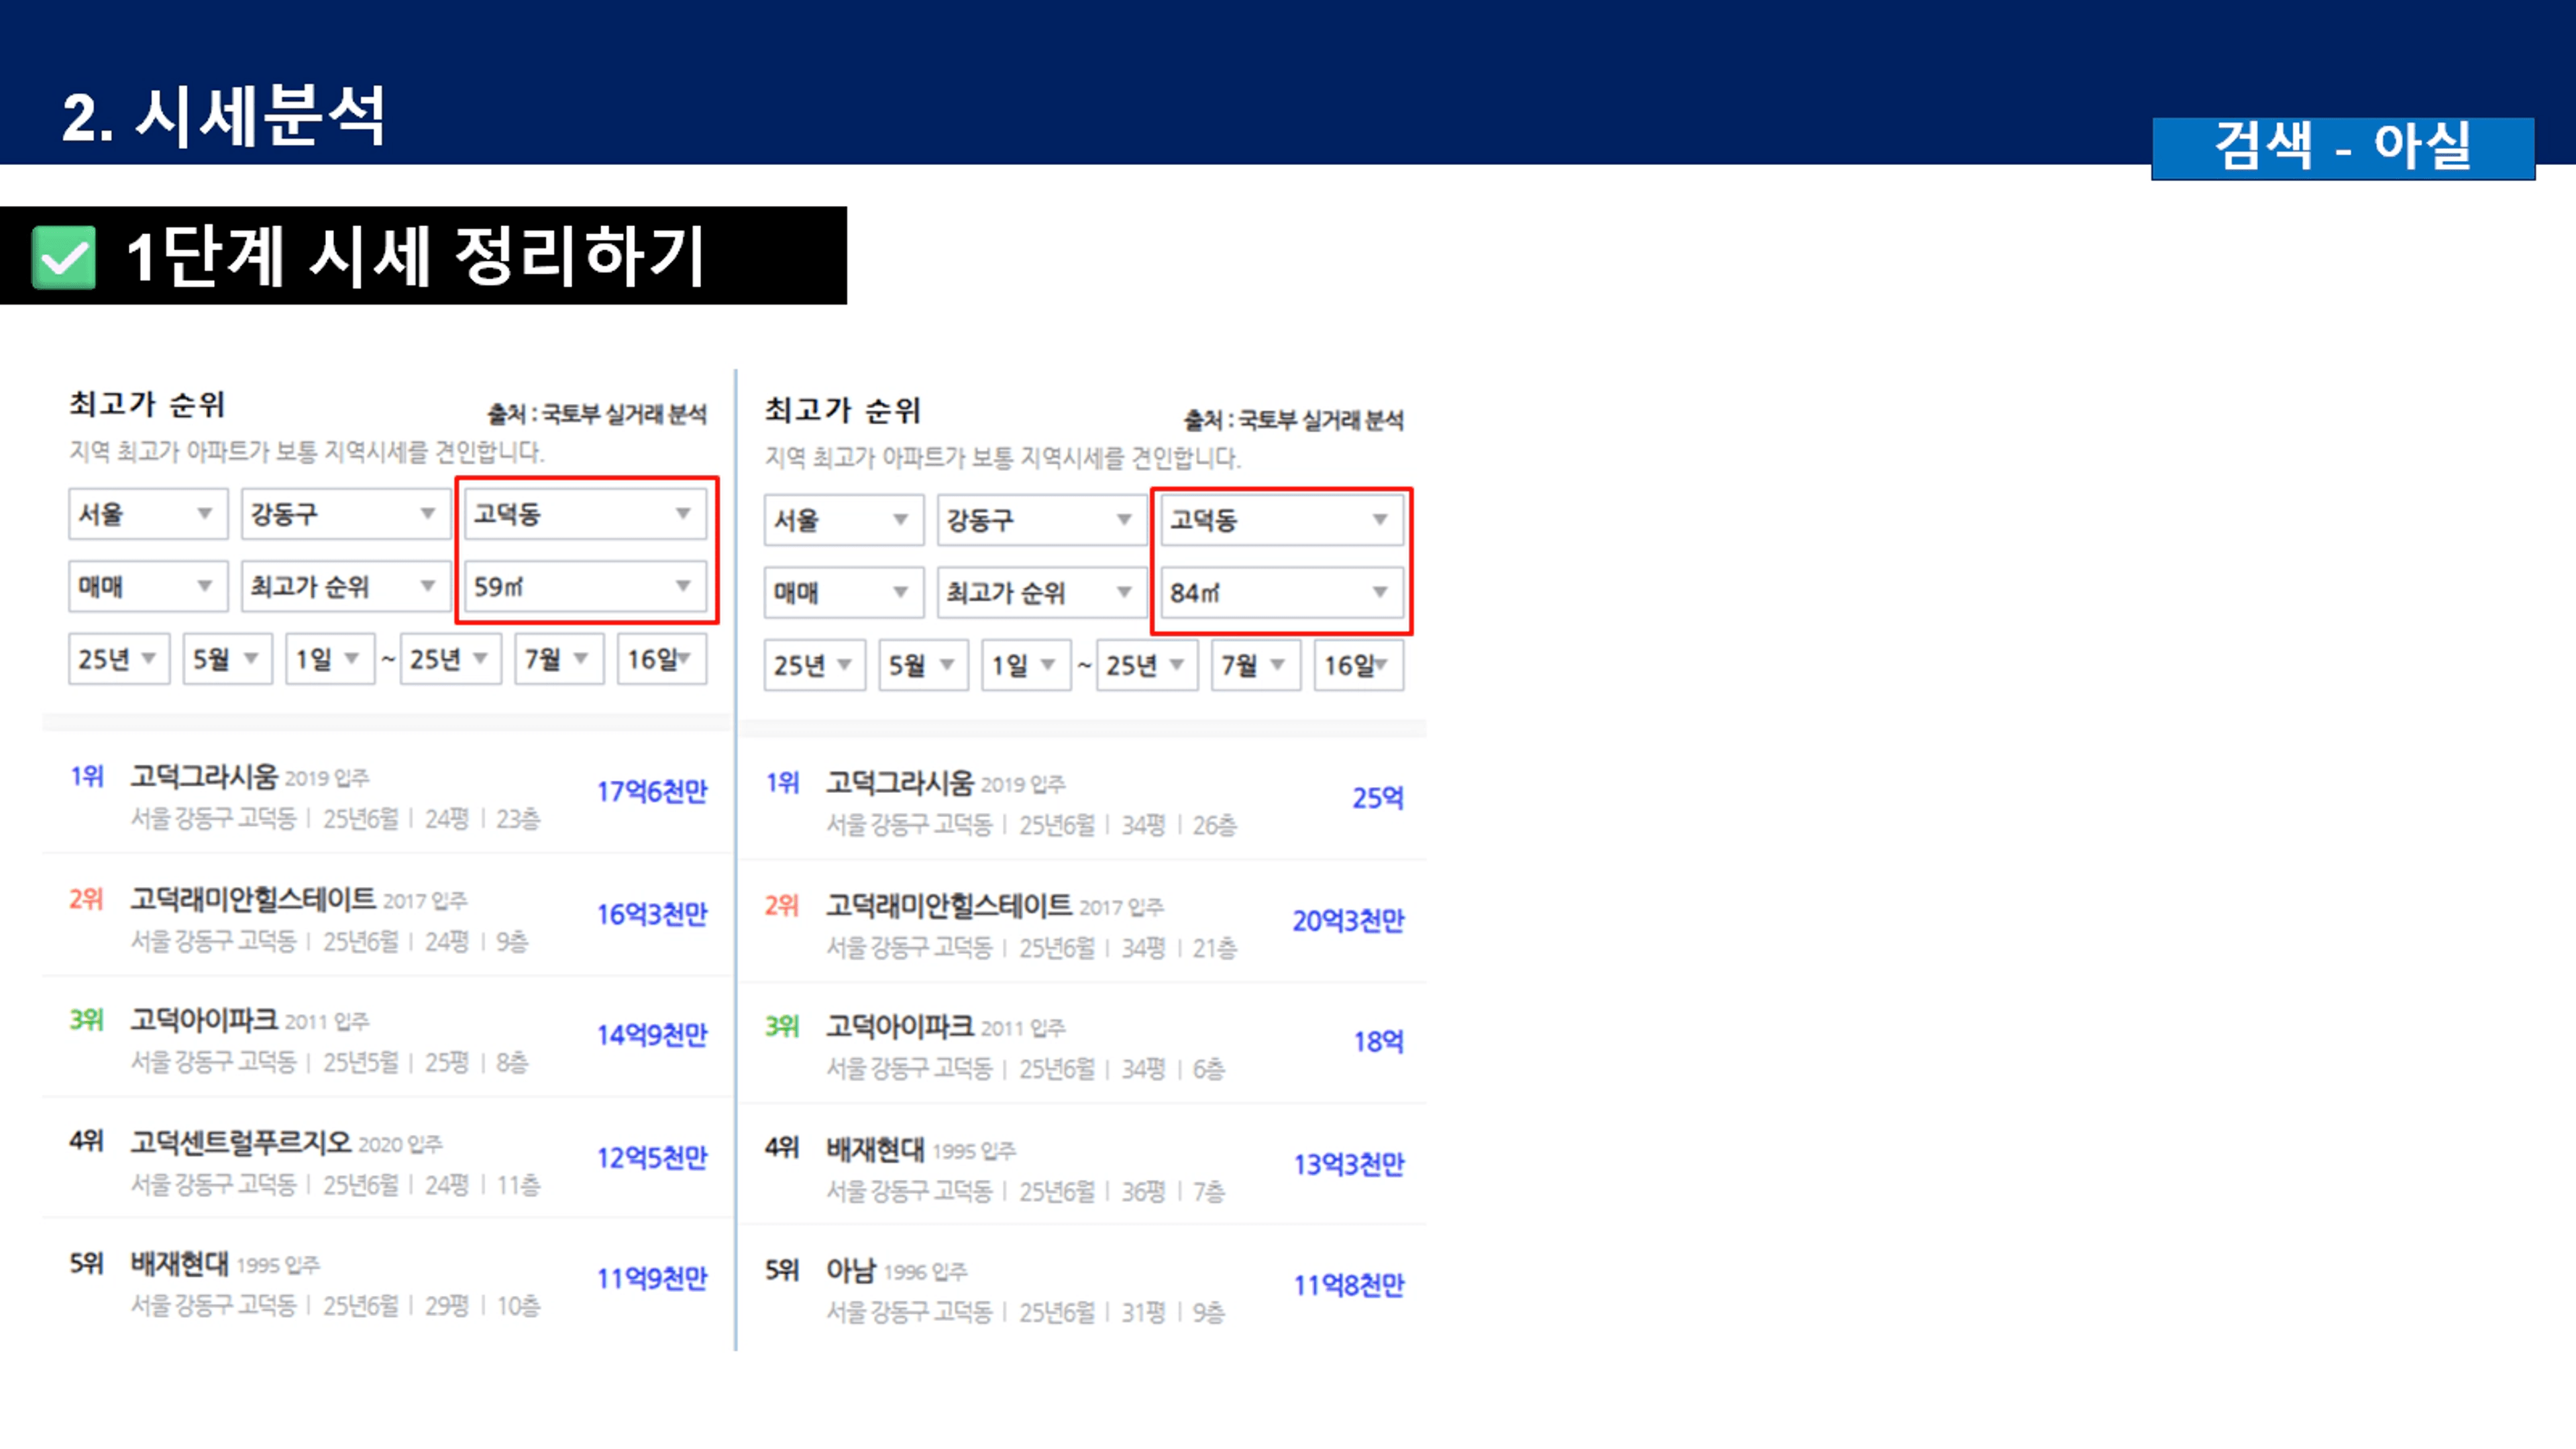Open the end month 7월 dropdown in the right panel

[1256, 665]
